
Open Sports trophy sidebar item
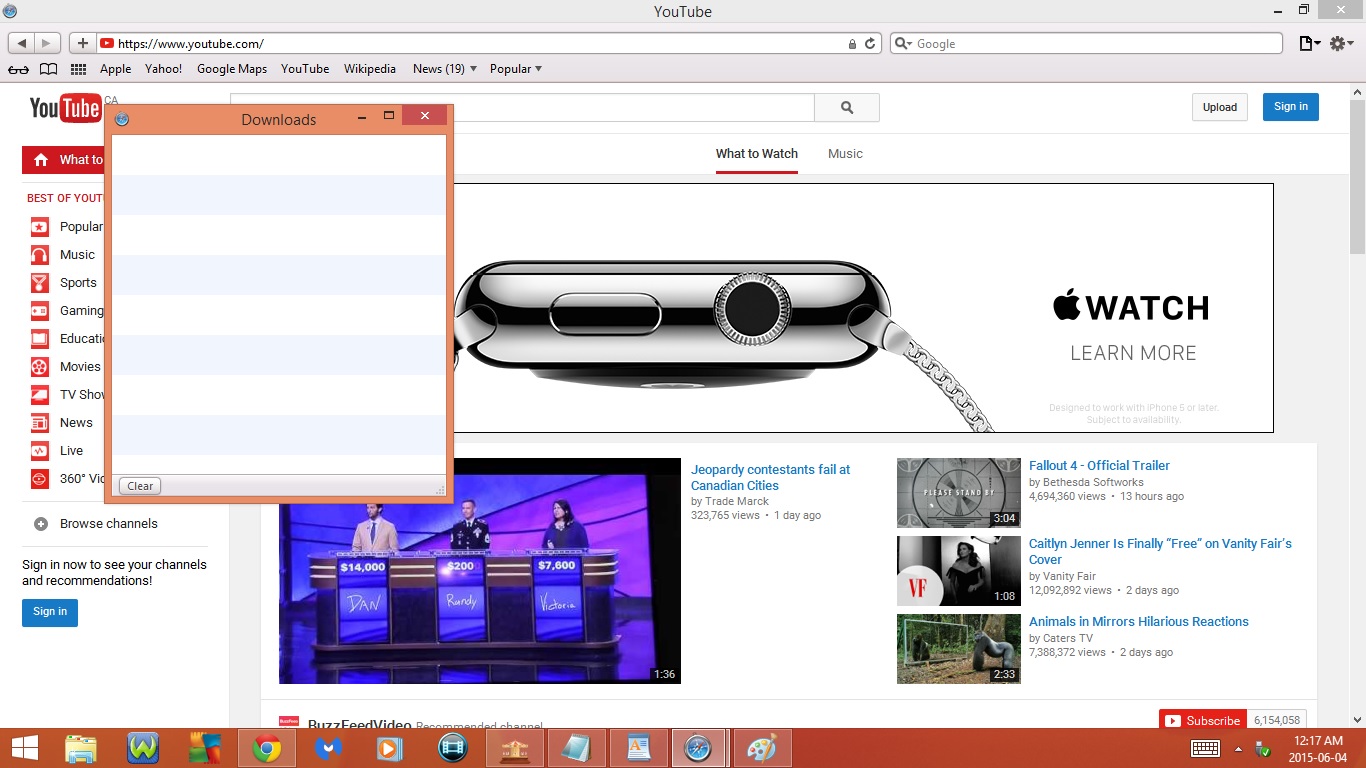pos(64,283)
